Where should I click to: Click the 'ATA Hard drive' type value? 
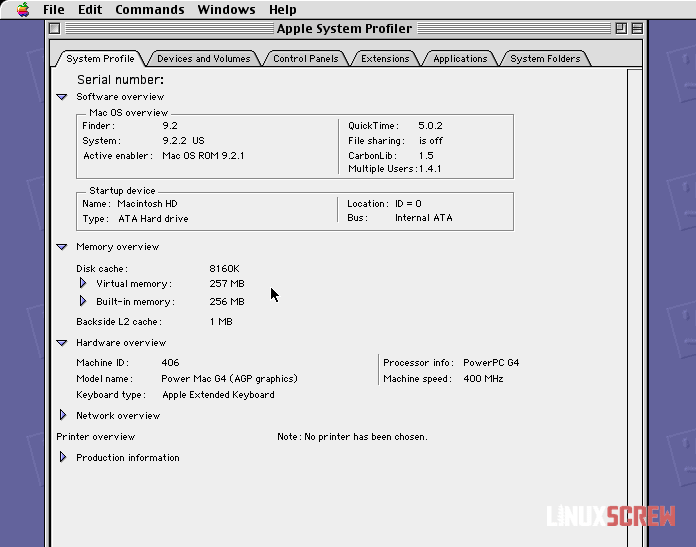[153, 219]
